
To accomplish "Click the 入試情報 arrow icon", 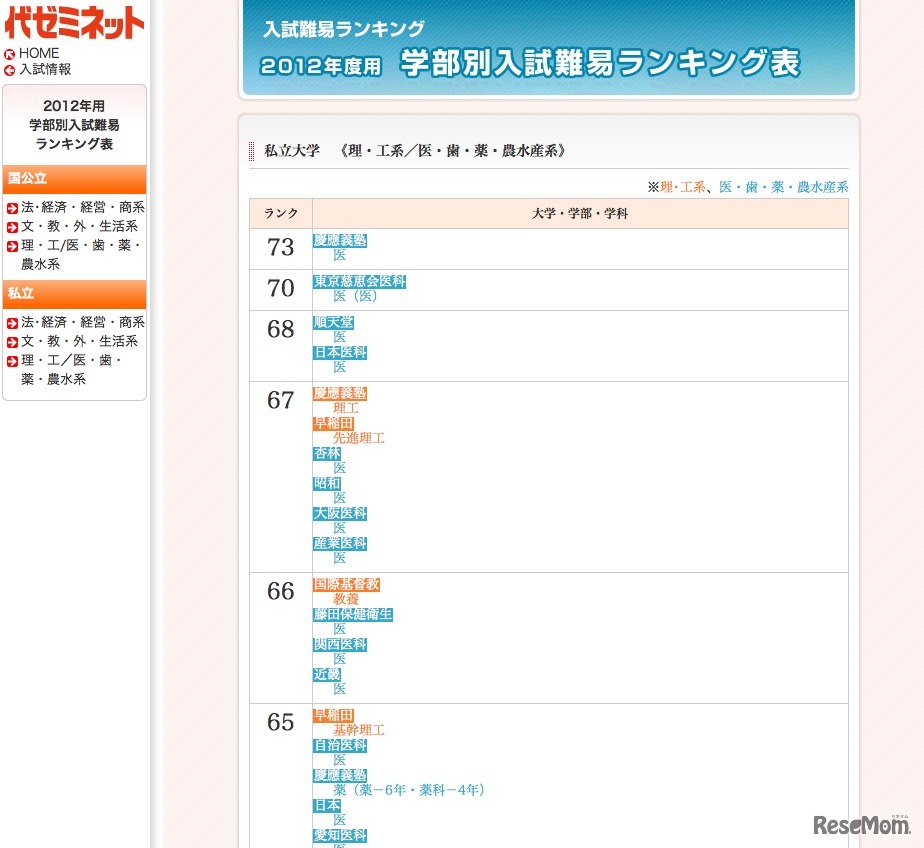I will [x=10, y=70].
